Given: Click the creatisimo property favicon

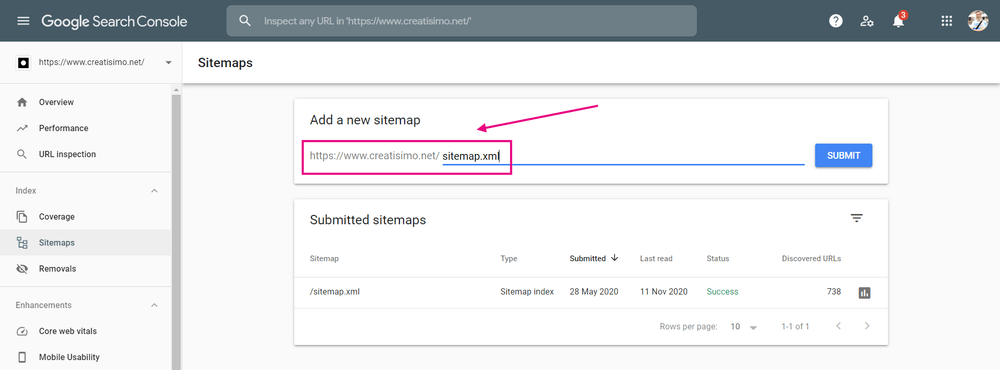Looking at the screenshot, I should (23, 63).
